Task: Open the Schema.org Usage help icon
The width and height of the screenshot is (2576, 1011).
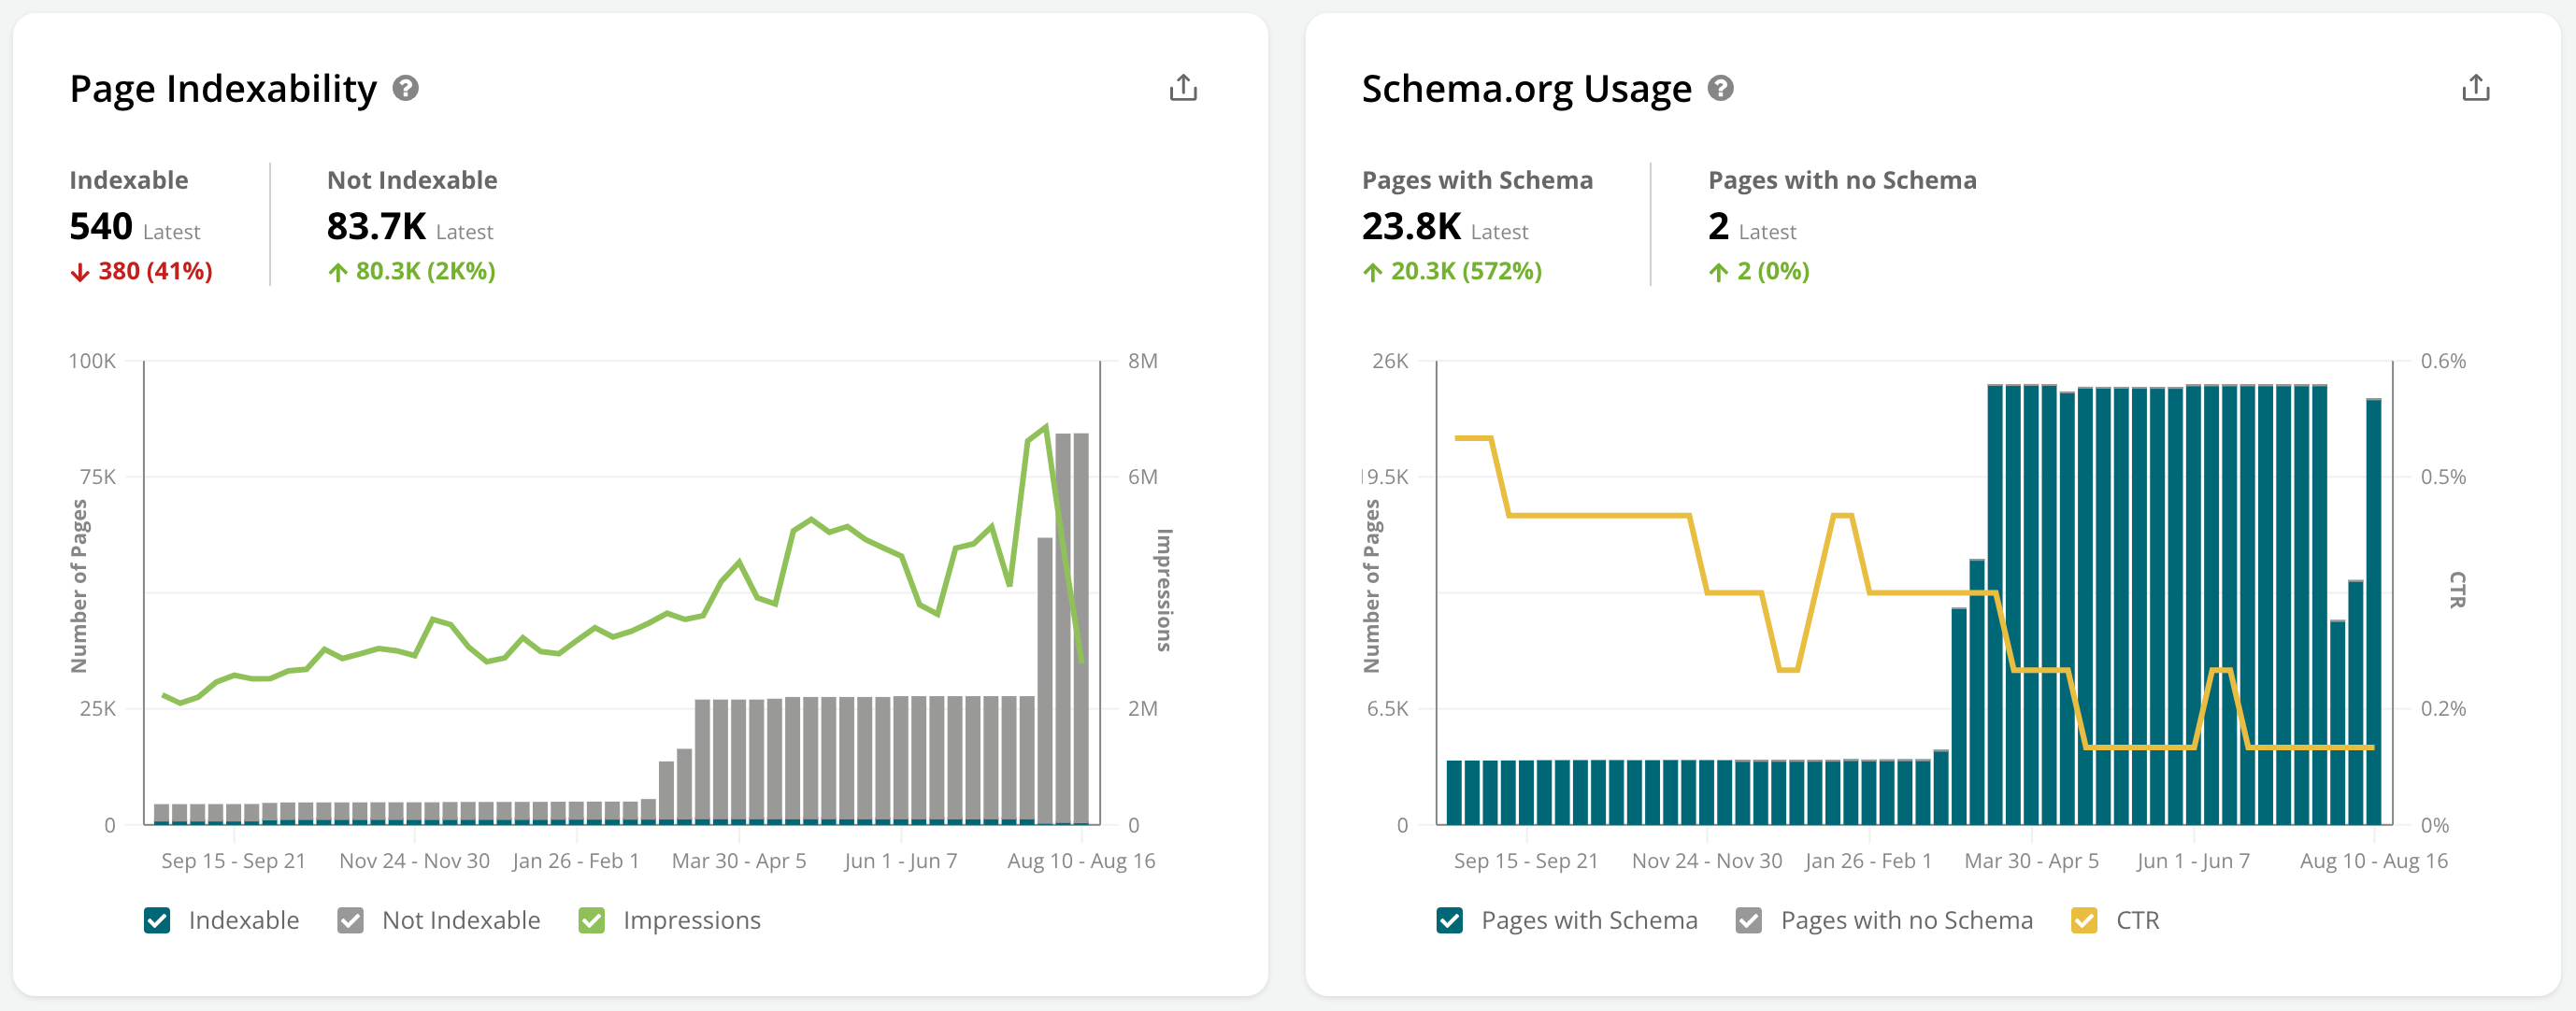Action: click(1720, 89)
